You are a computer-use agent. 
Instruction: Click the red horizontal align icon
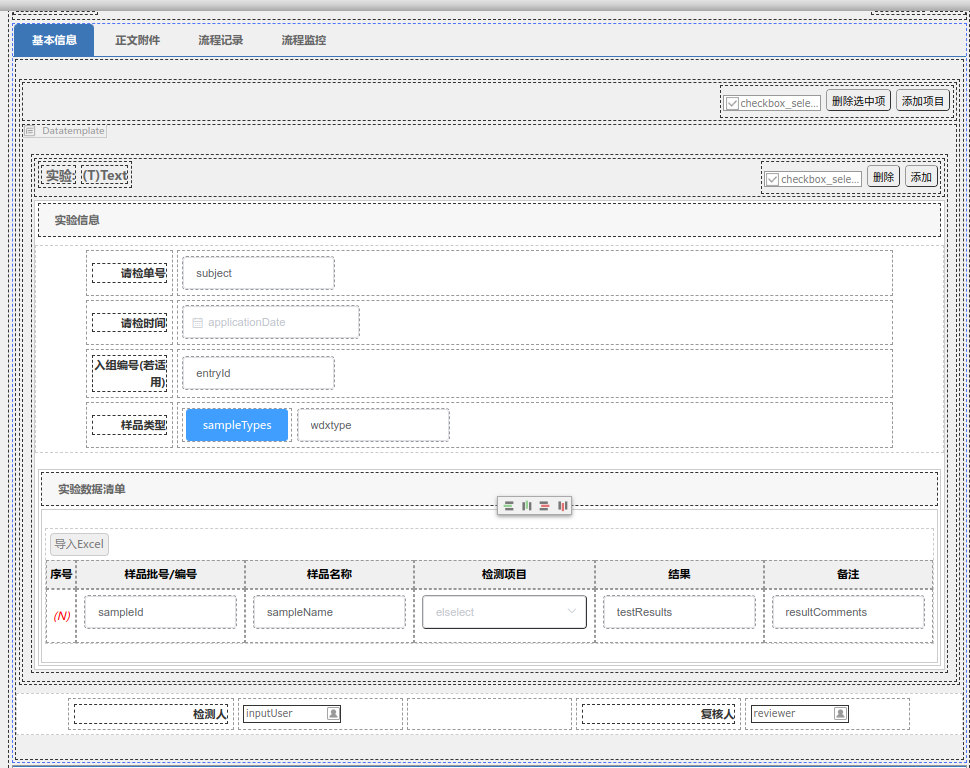pyautogui.click(x=544, y=506)
